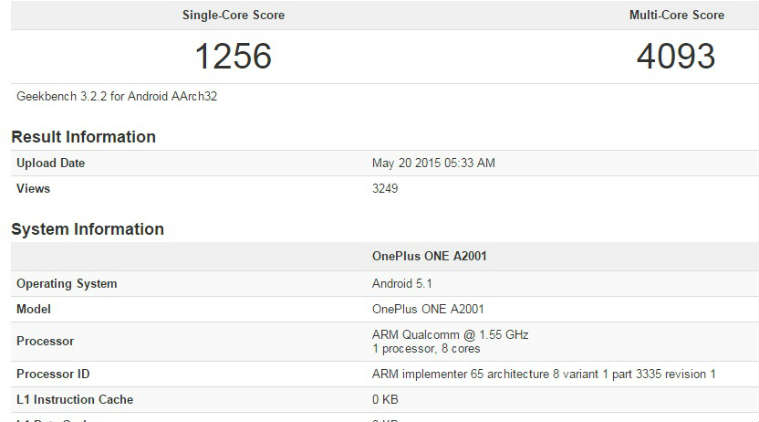Select the ARM implementer 65 architecture value
The width and height of the screenshot is (759, 422).
[x=544, y=374]
